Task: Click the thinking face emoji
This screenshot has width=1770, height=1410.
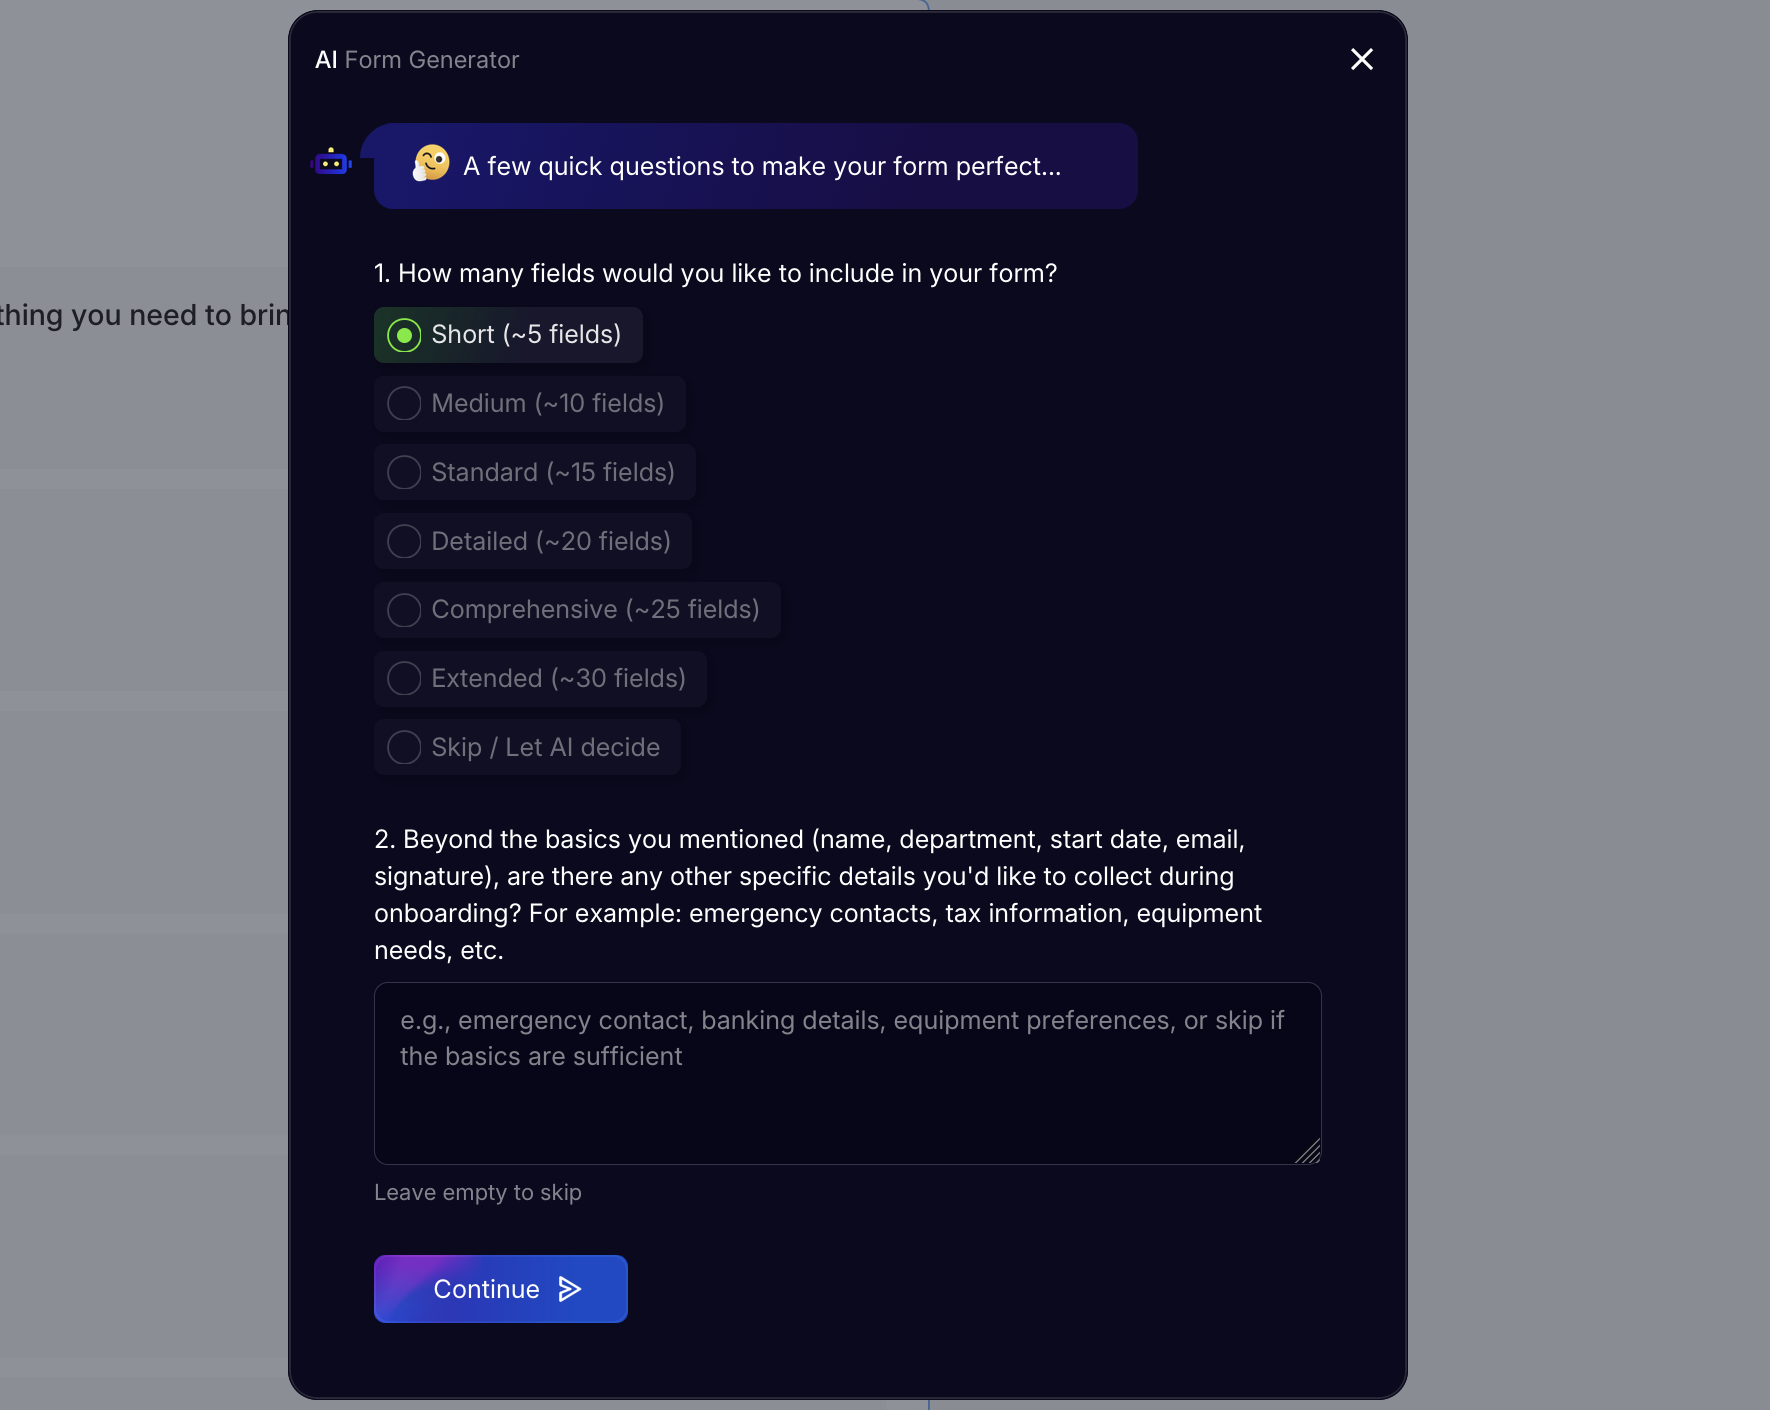Action: pos(432,163)
